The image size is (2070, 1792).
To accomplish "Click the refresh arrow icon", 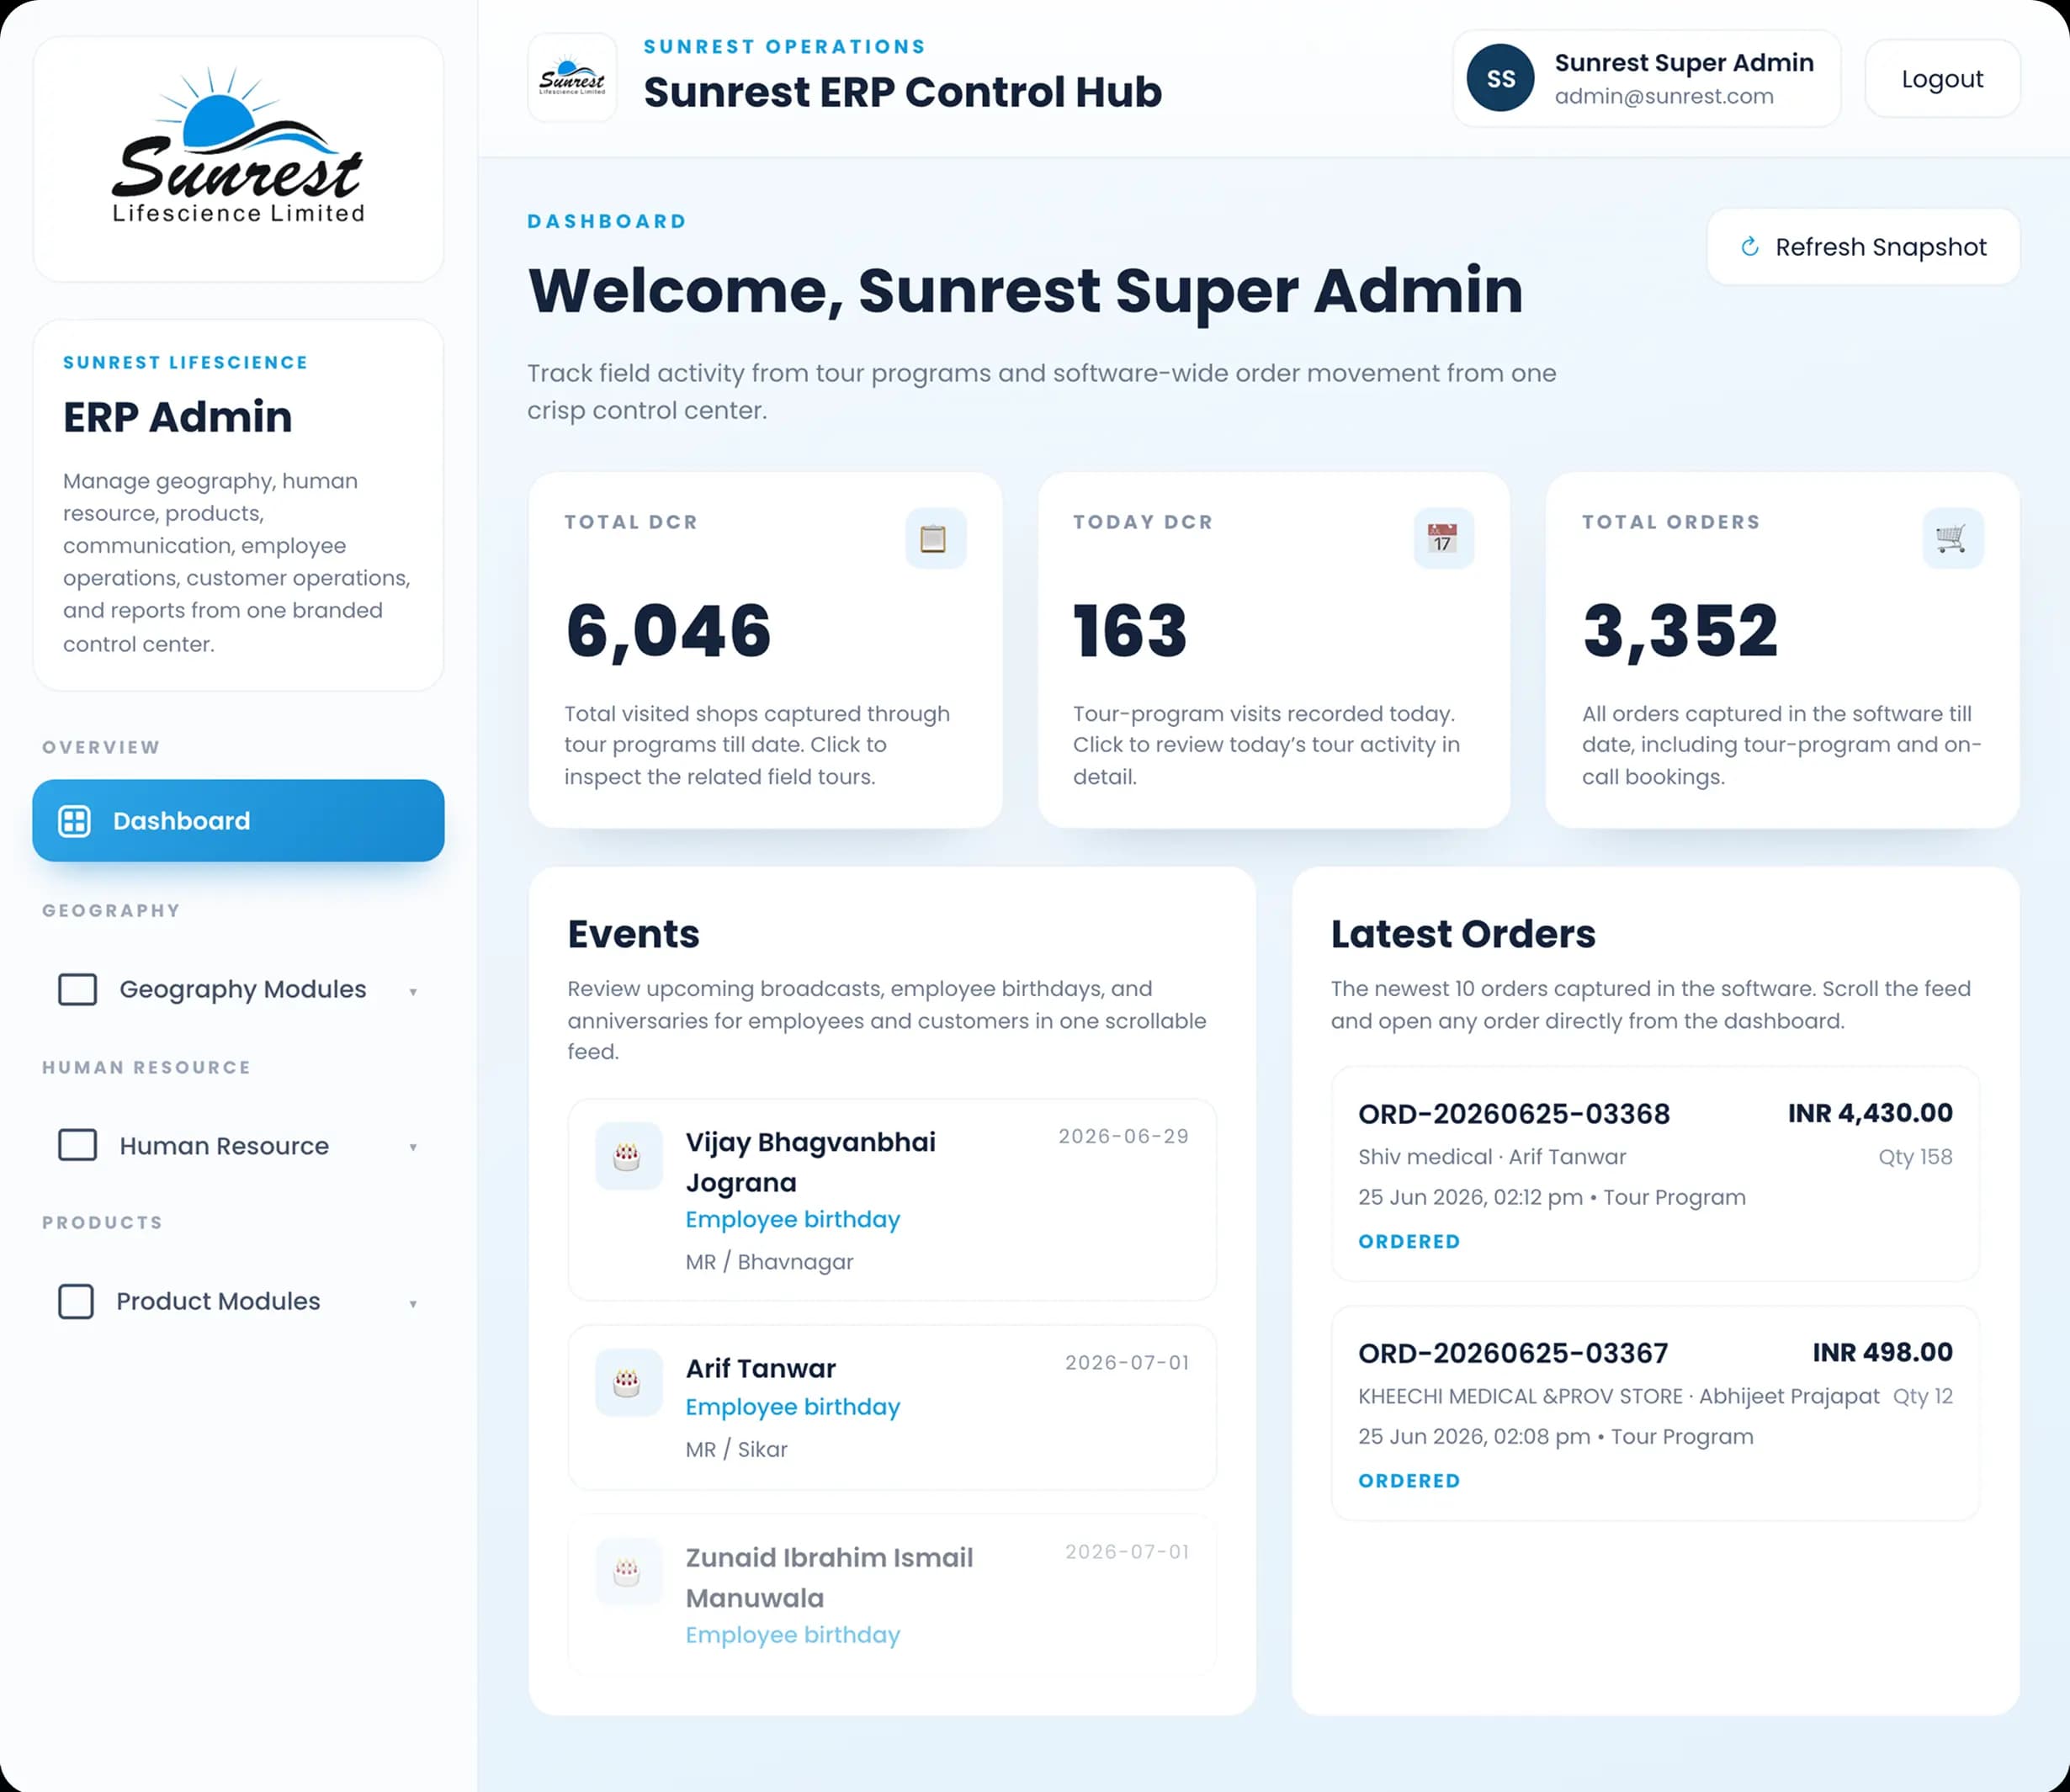I will point(1749,247).
